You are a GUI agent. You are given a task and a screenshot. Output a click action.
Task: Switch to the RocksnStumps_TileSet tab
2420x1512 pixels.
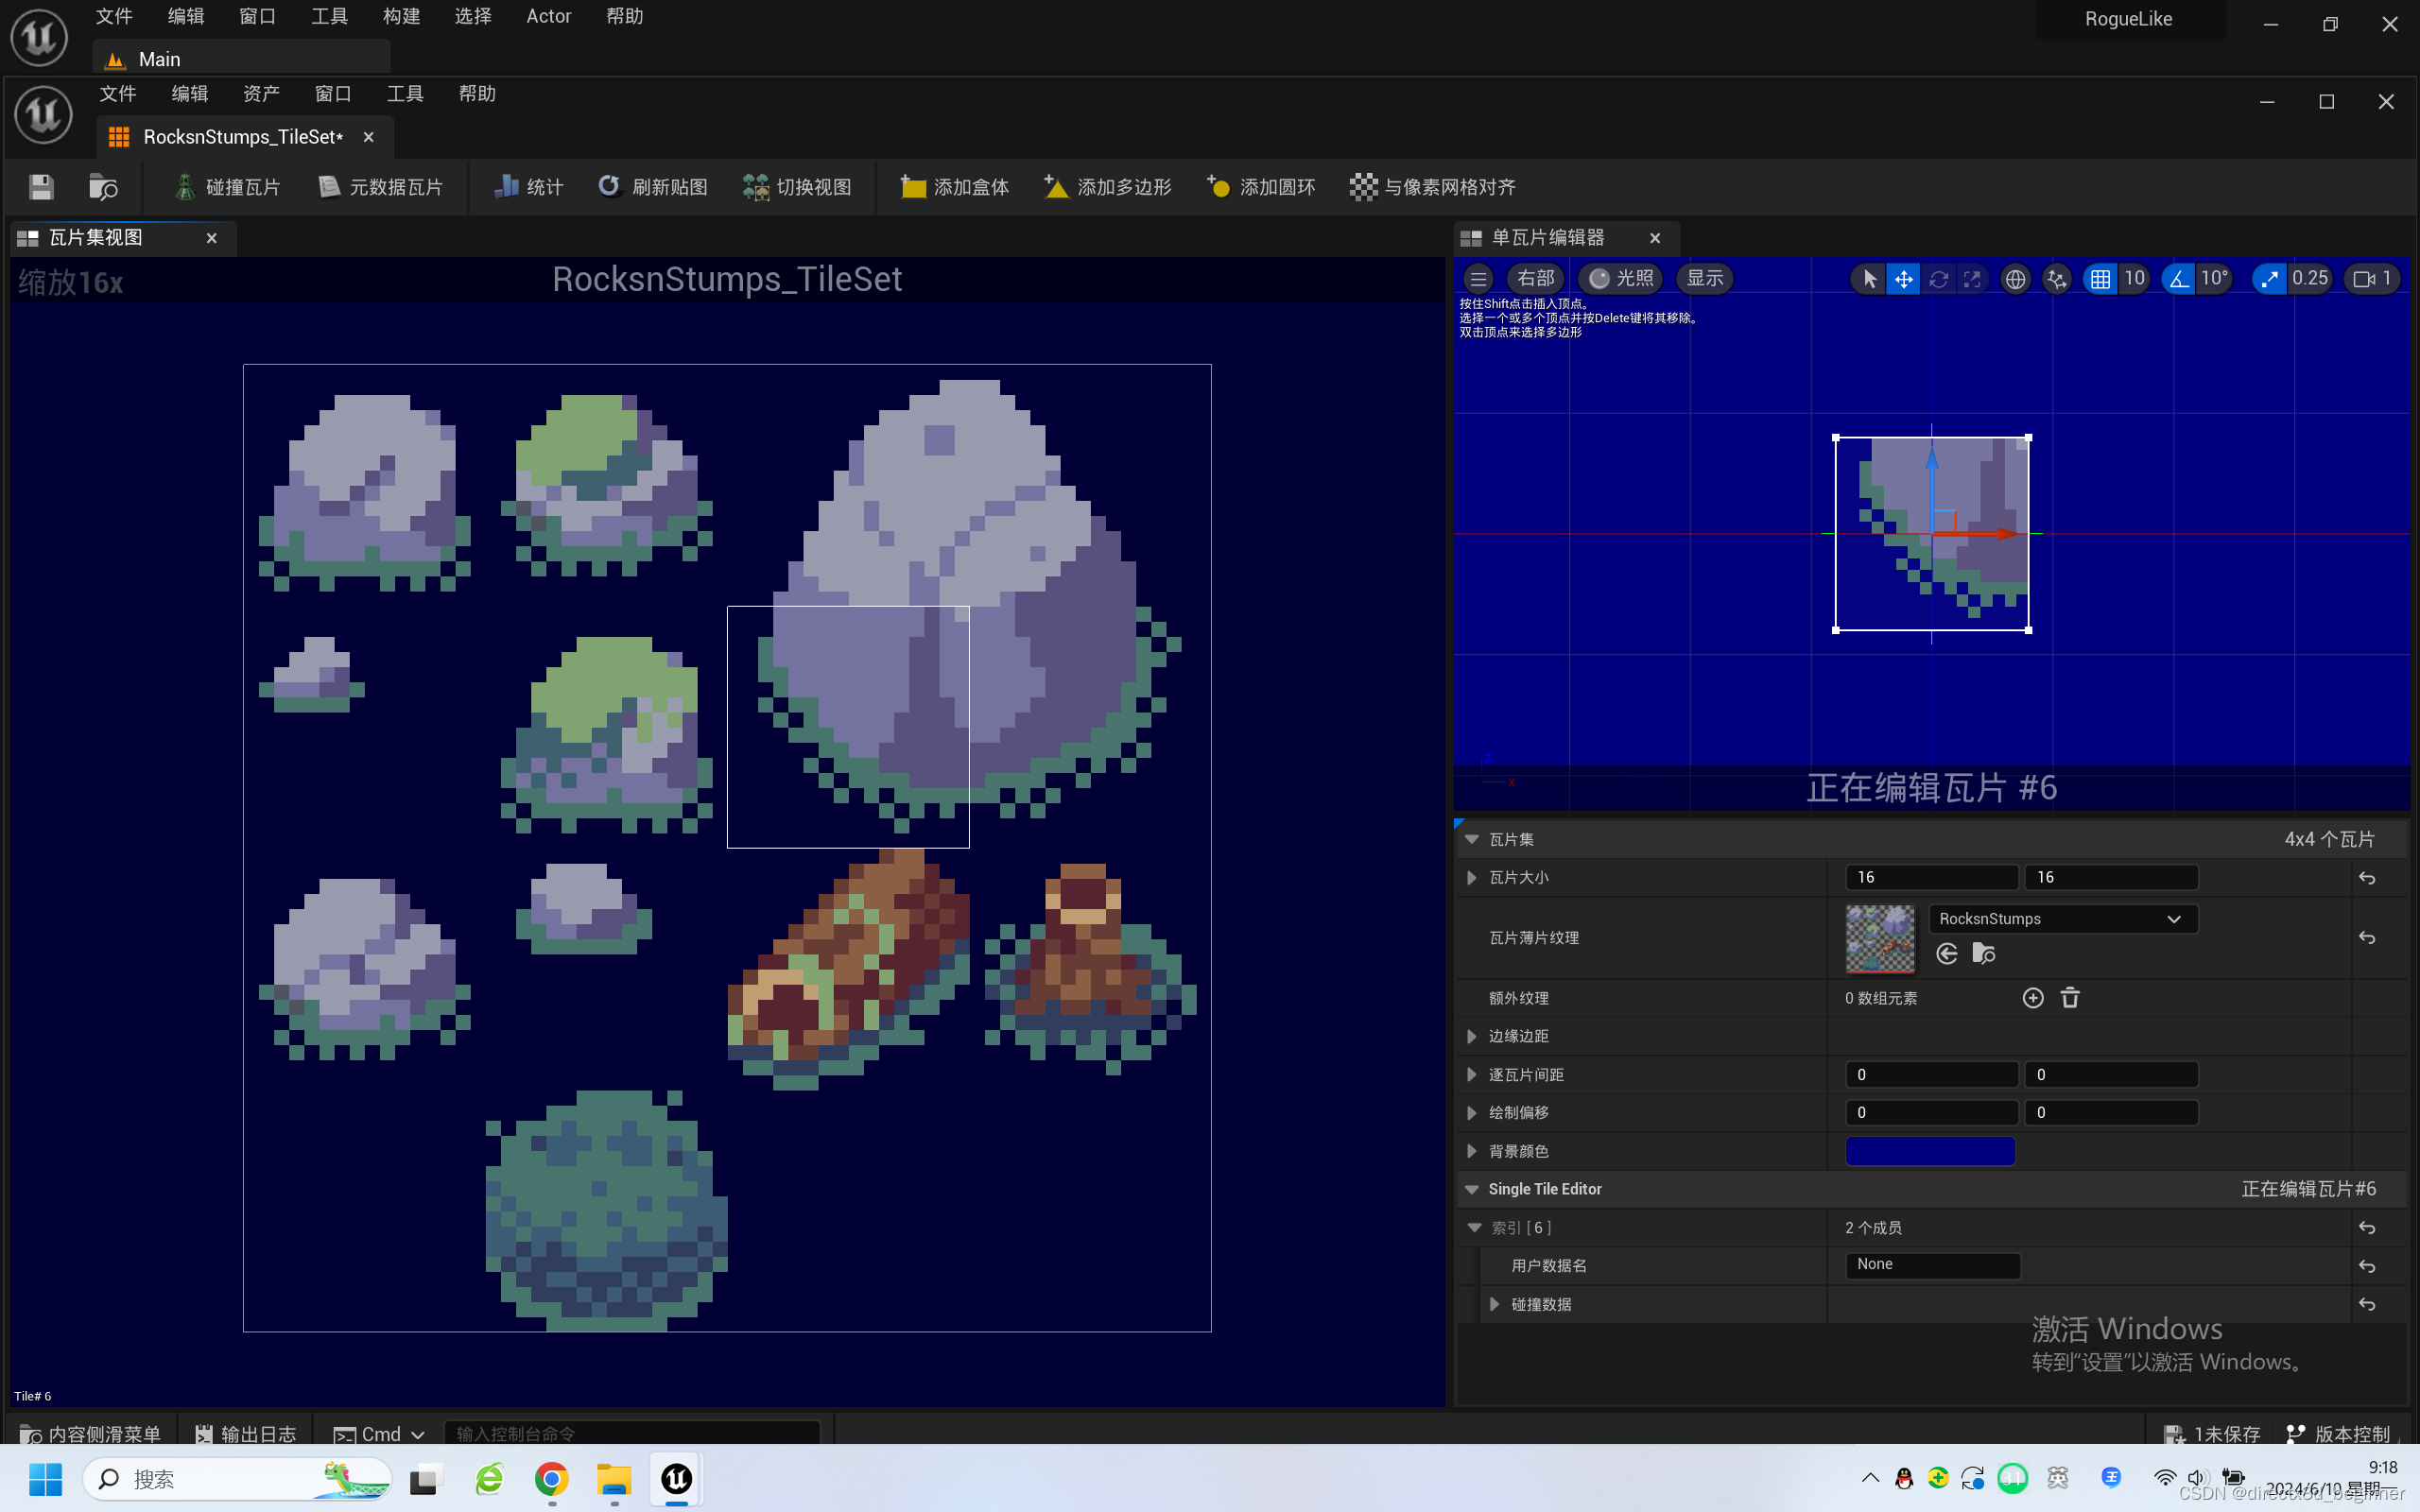[242, 137]
